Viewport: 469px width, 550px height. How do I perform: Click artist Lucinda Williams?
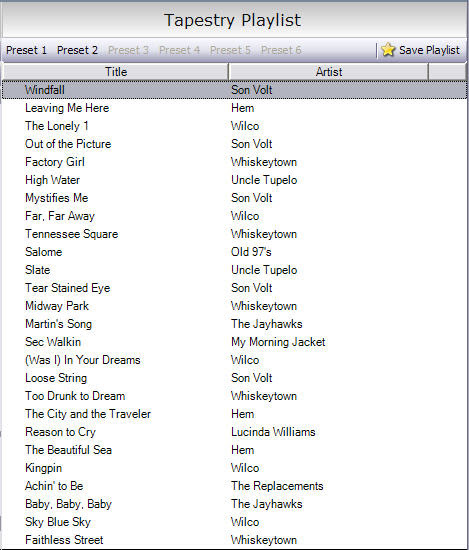[x=273, y=432]
